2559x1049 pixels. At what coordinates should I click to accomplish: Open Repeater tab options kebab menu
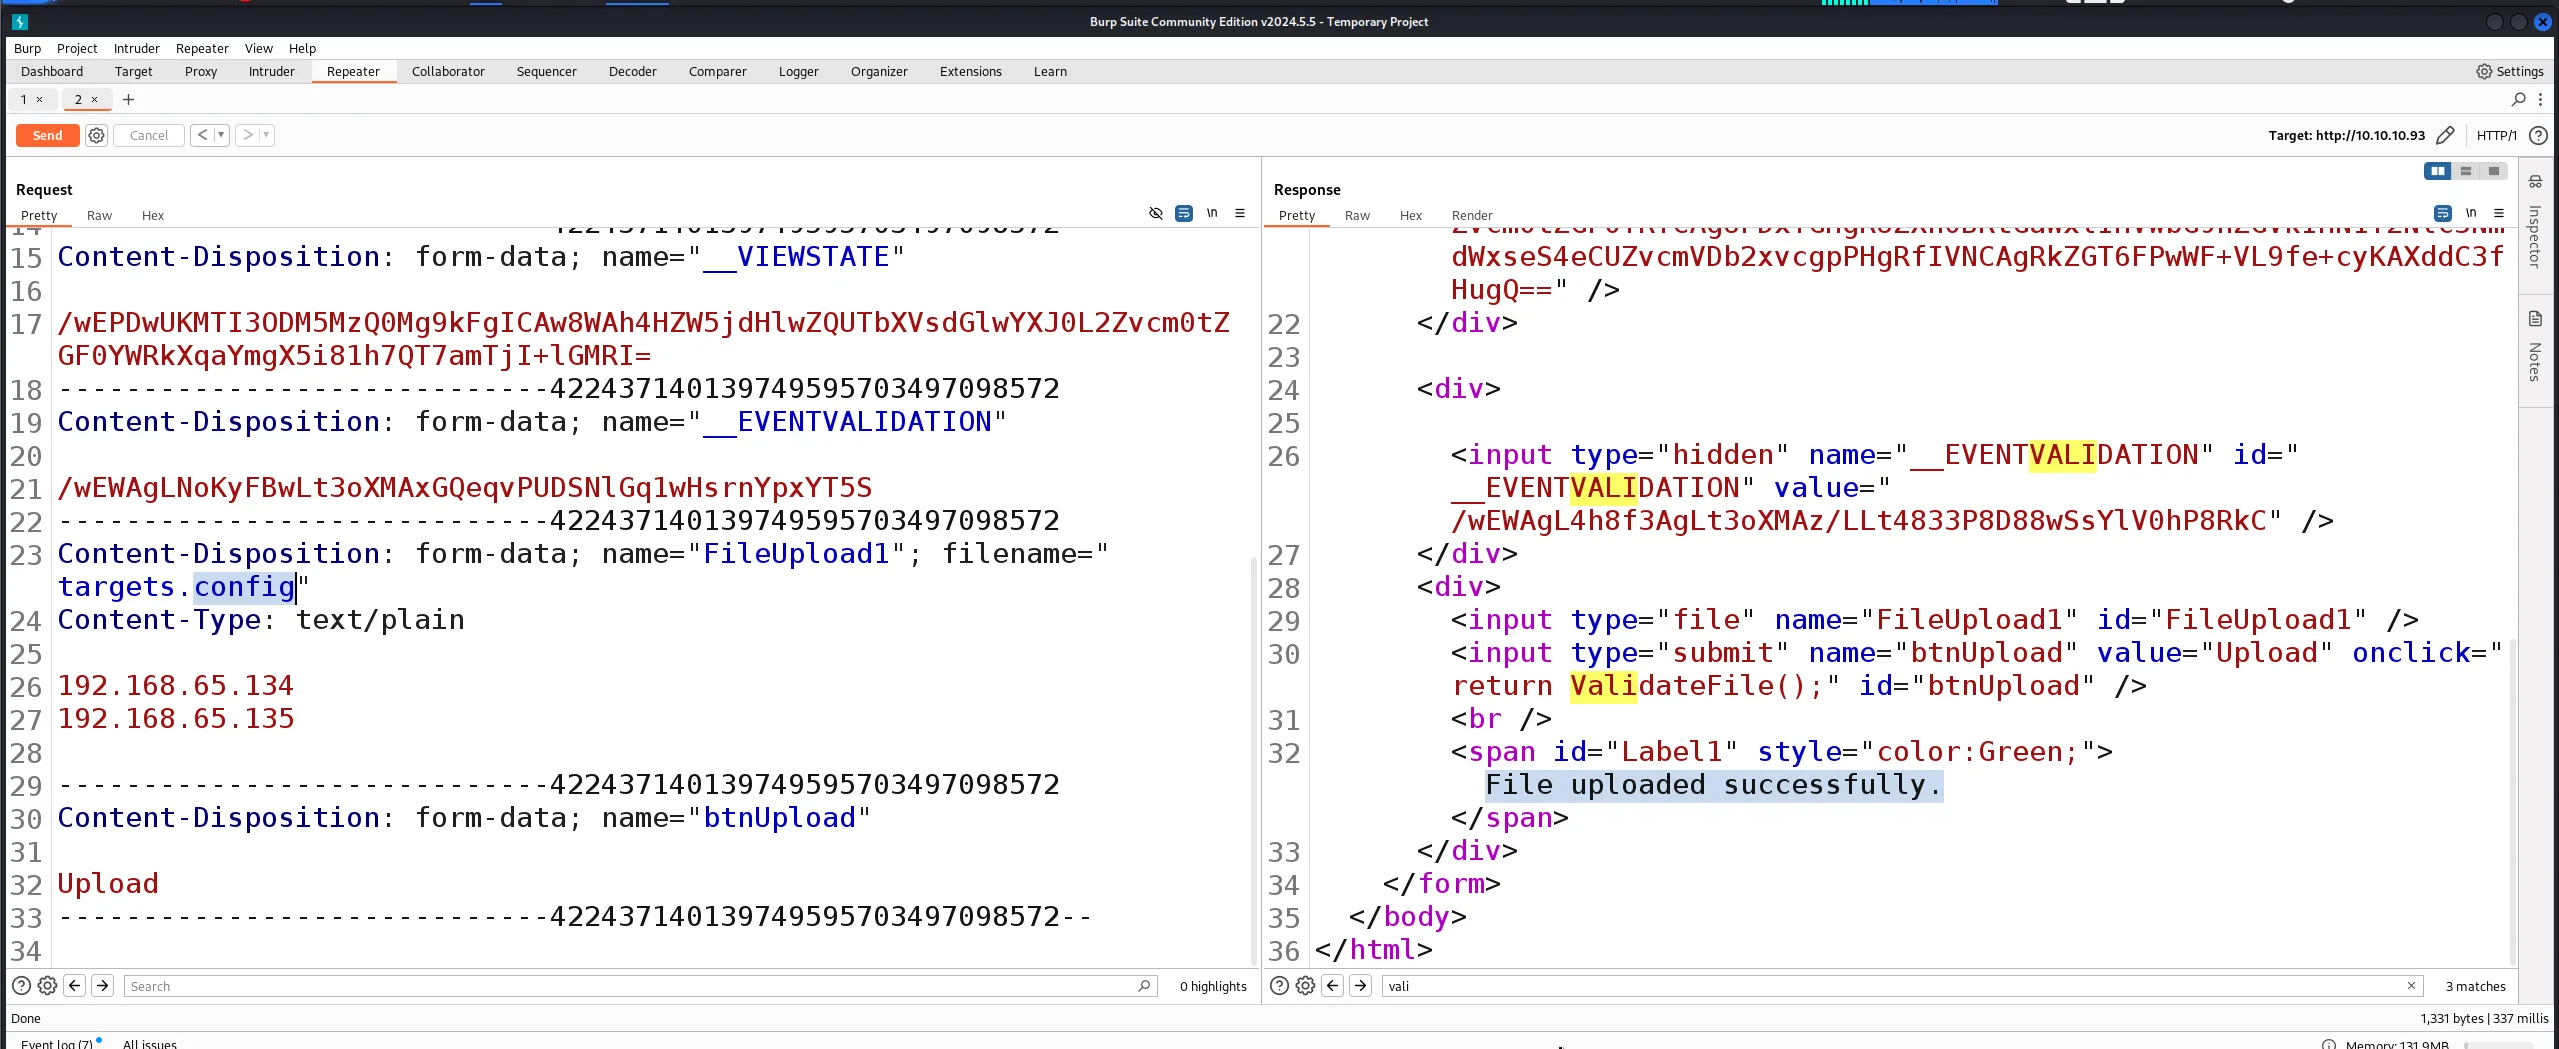coord(2541,99)
